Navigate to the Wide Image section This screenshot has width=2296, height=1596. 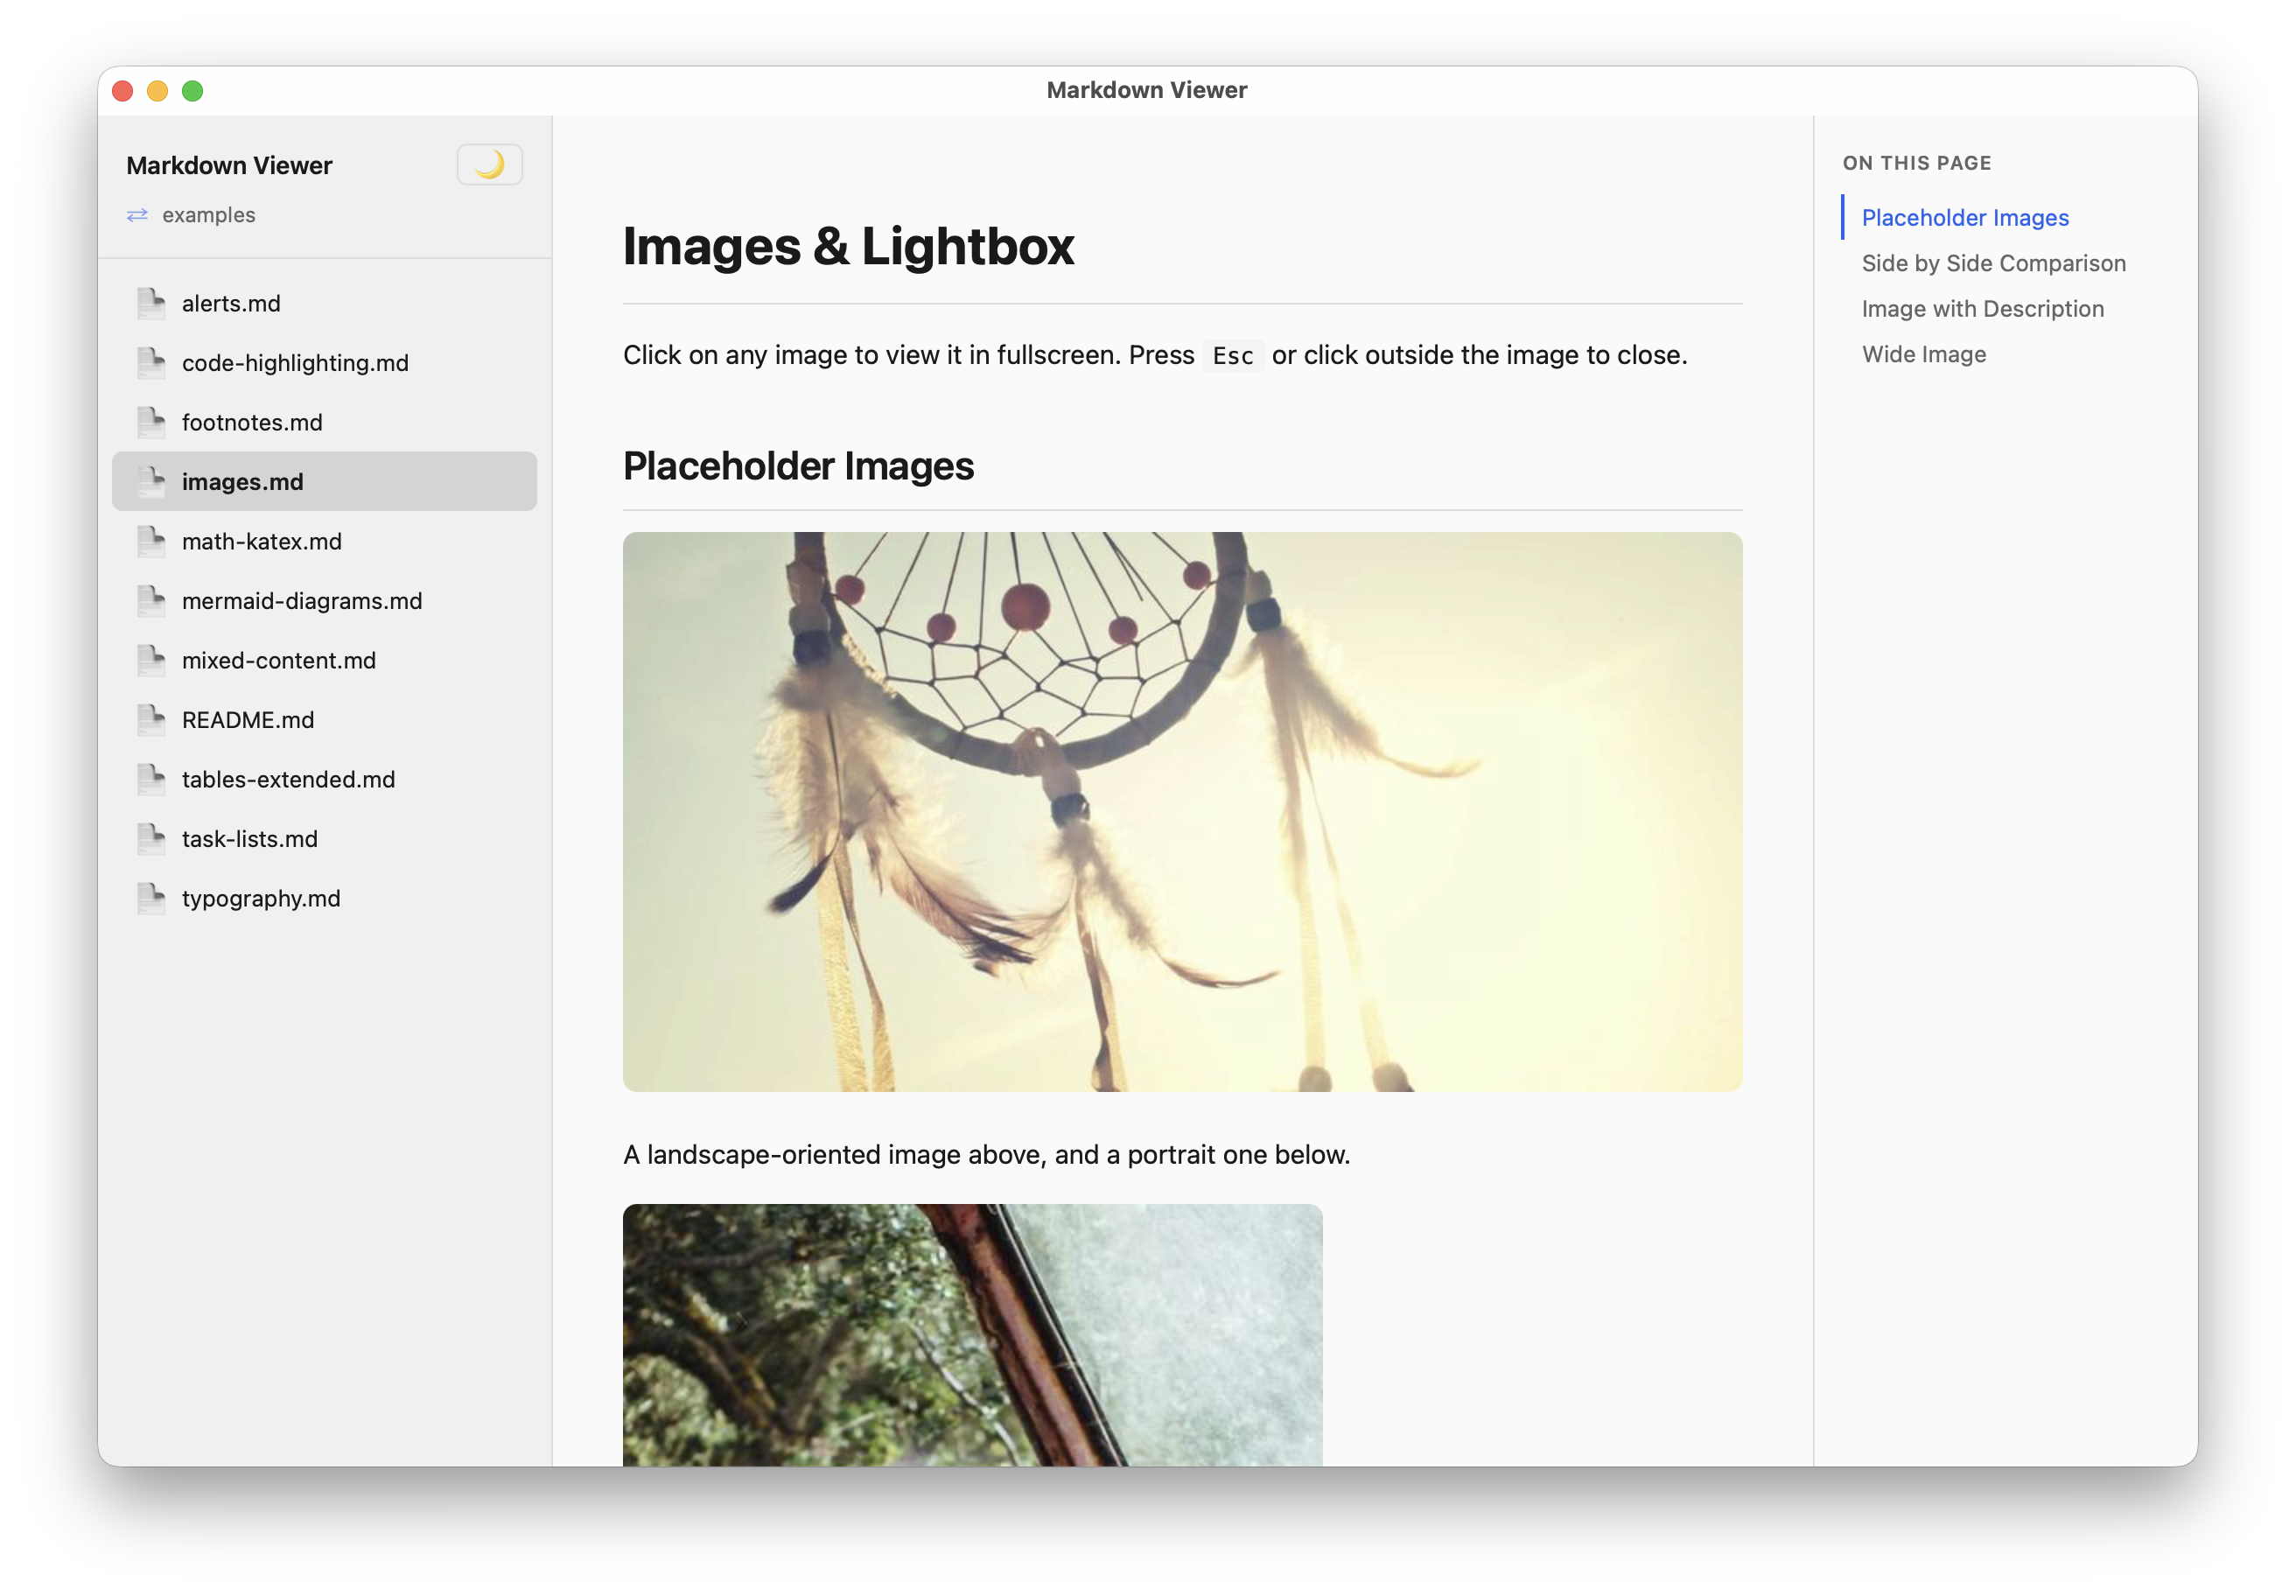coord(1923,354)
